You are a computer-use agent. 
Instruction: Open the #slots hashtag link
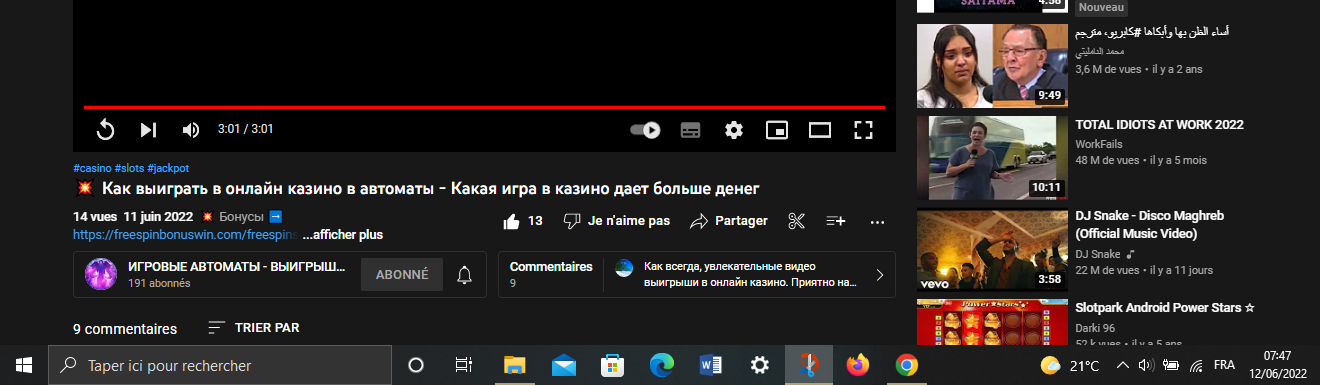click(129, 168)
